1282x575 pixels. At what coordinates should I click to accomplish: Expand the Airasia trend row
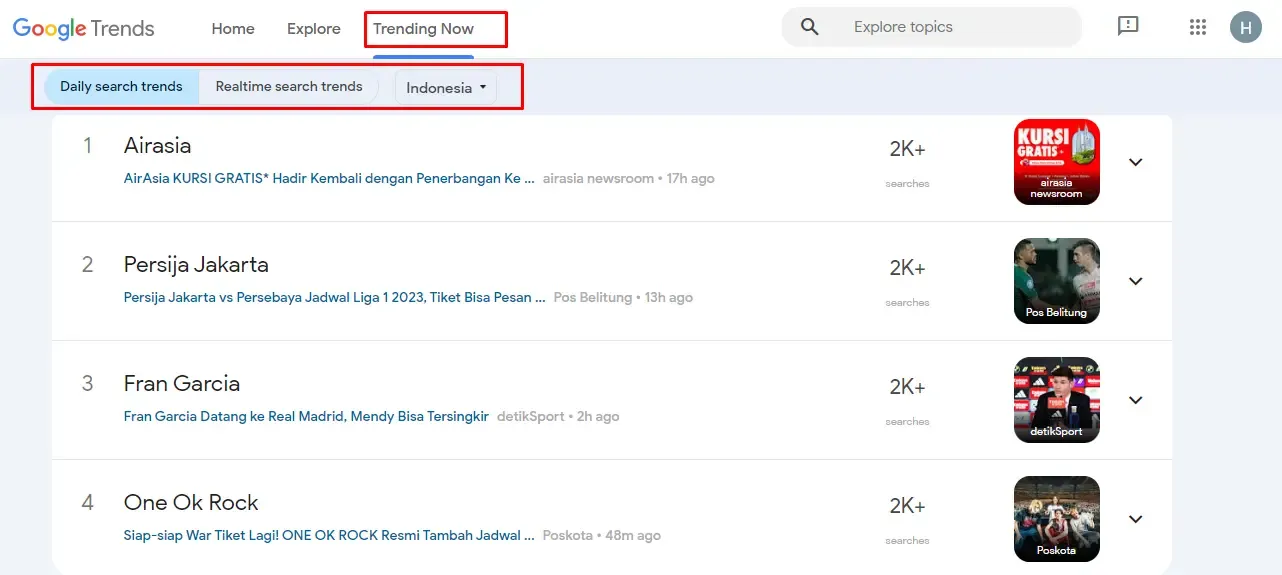1135,162
